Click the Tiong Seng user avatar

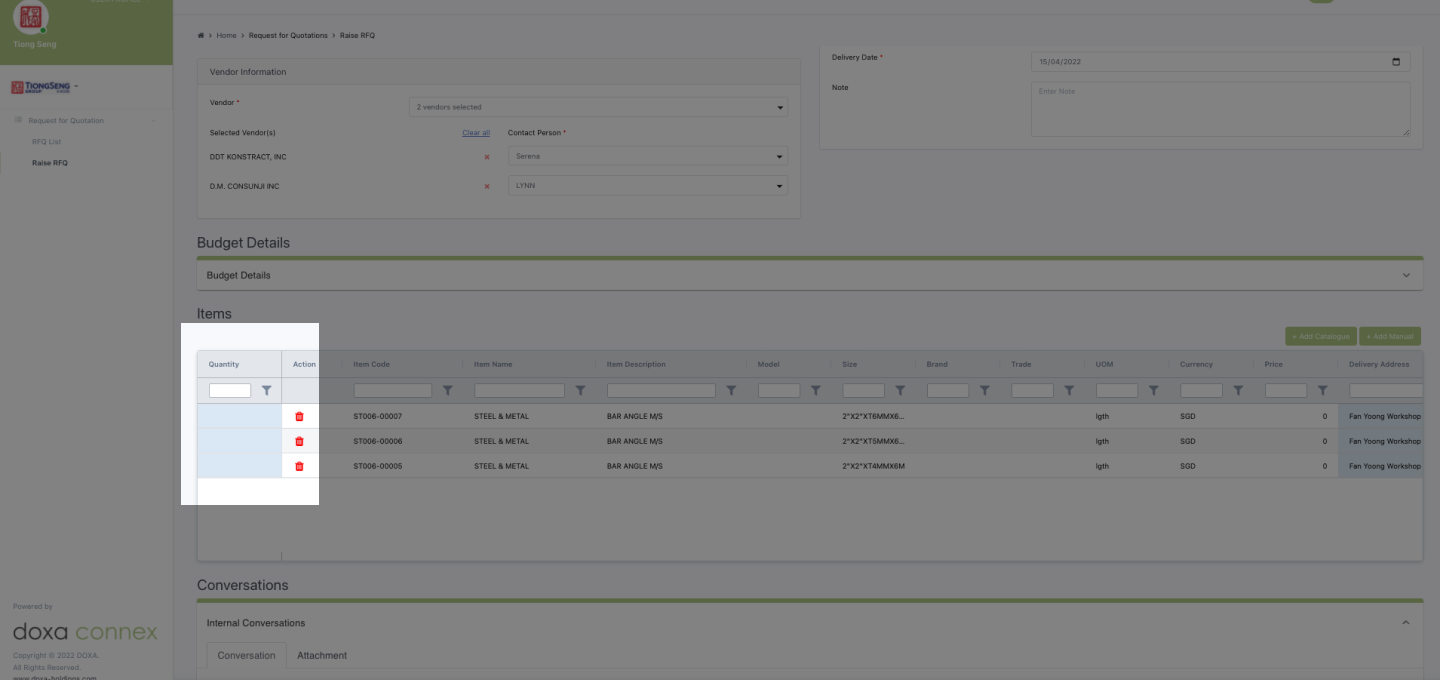click(31, 17)
